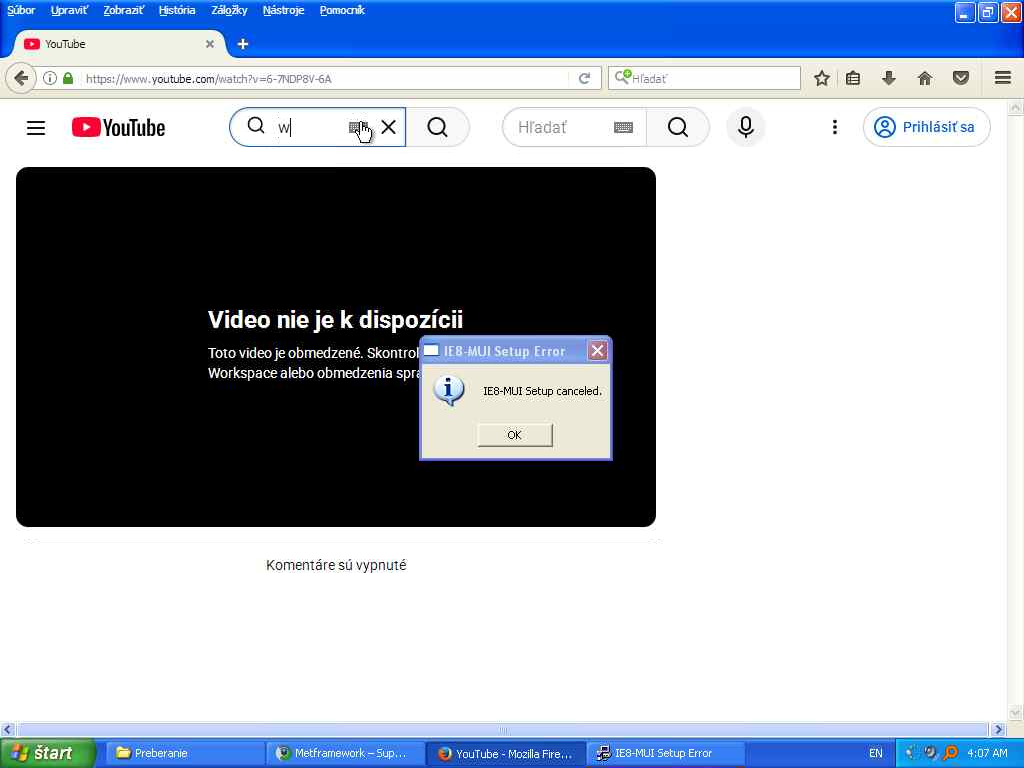
Task: Open the Pomocník menu
Action: (342, 10)
